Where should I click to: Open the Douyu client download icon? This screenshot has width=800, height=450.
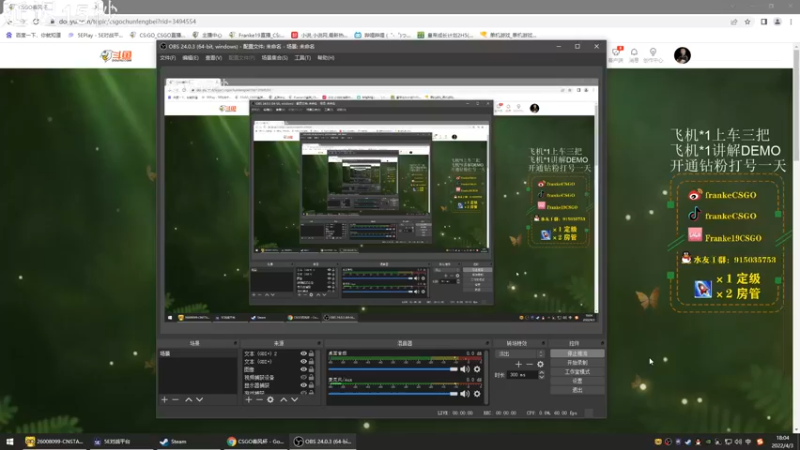616,55
